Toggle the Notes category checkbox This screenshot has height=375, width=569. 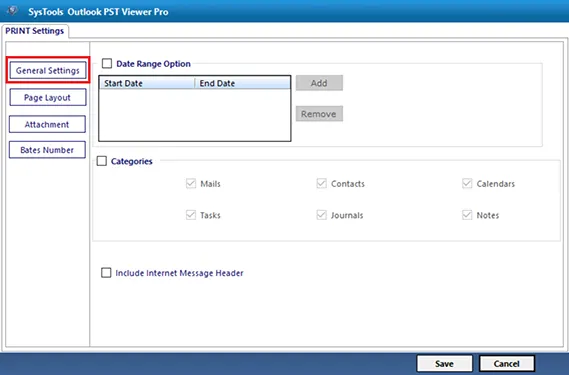467,215
